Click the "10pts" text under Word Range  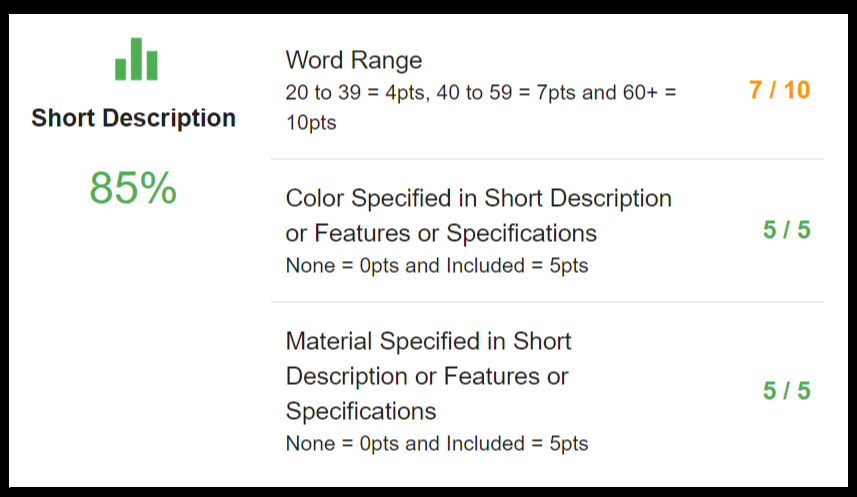click(311, 122)
